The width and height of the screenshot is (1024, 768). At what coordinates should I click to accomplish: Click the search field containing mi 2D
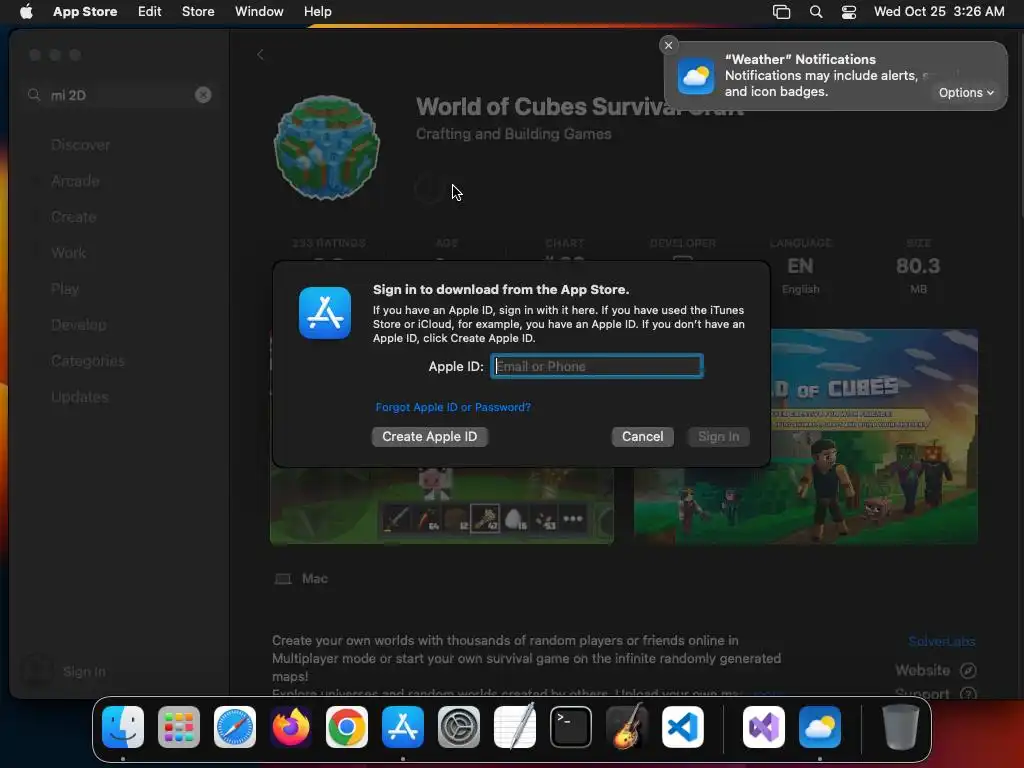point(118,95)
